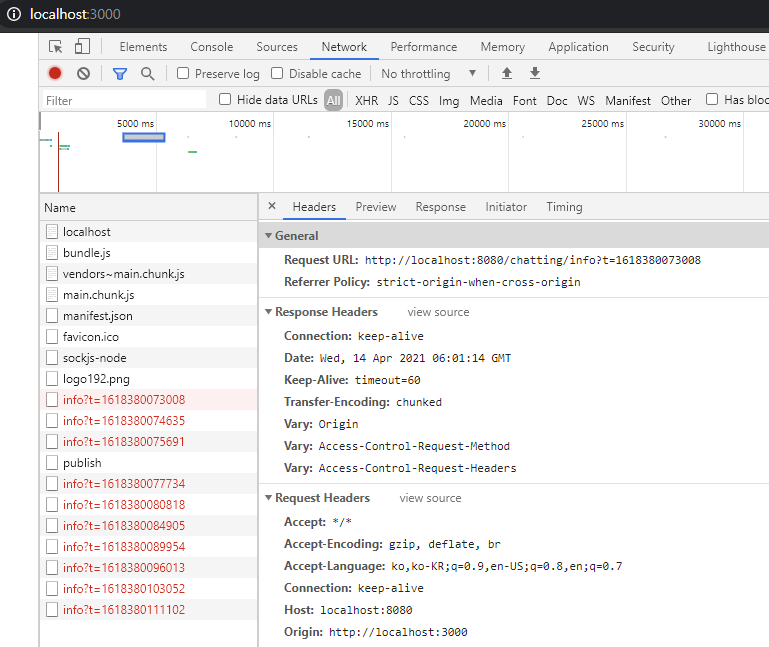The image size is (769, 647).
Task: Click the vendors~main.chunk.js file icon
Action: 51,274
